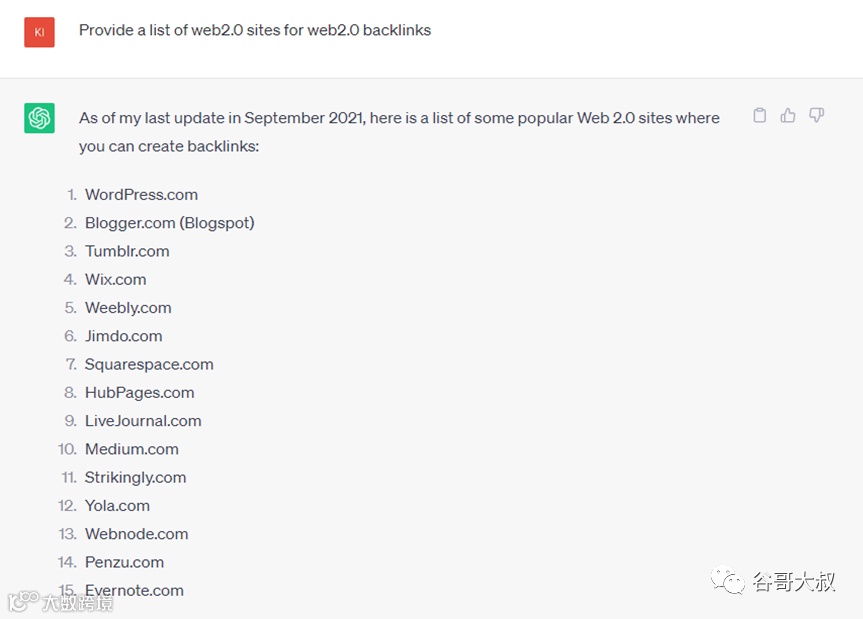
Task: Select WordPress.com in the list
Action: click(141, 195)
